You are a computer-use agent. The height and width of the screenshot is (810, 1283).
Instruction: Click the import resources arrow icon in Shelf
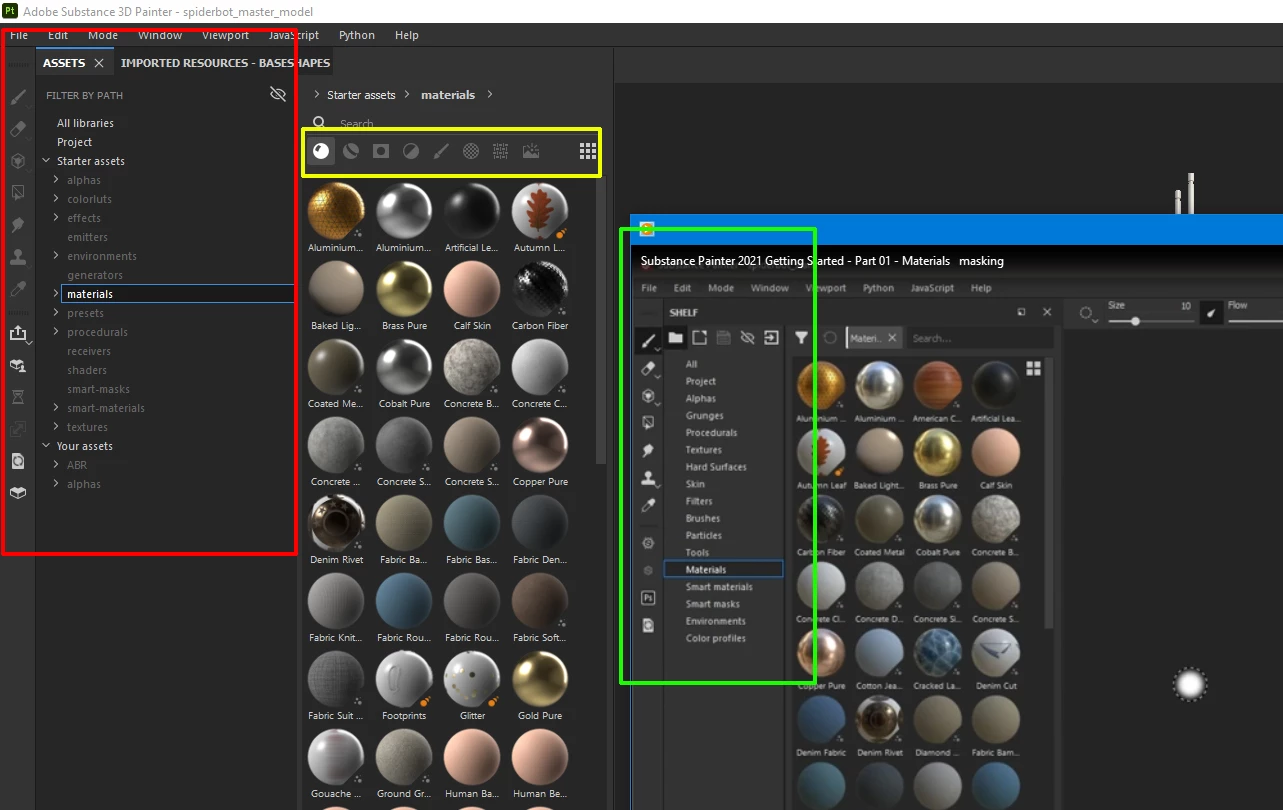771,338
